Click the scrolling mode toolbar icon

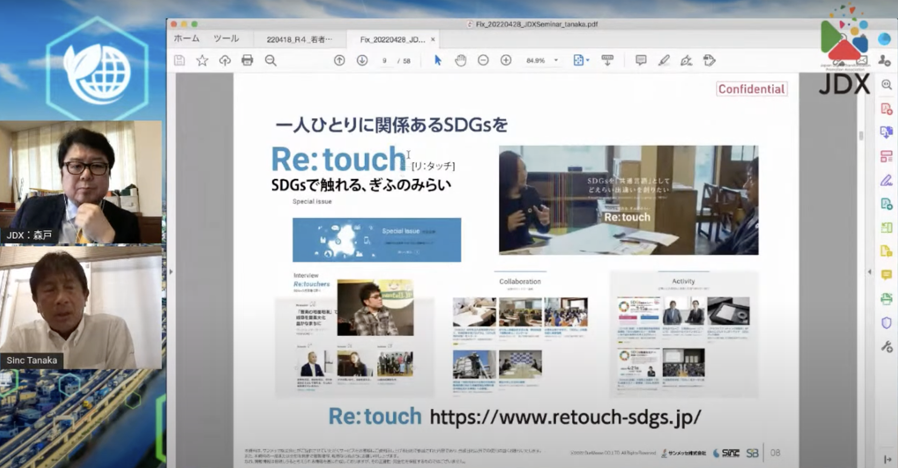pyautogui.click(x=608, y=60)
